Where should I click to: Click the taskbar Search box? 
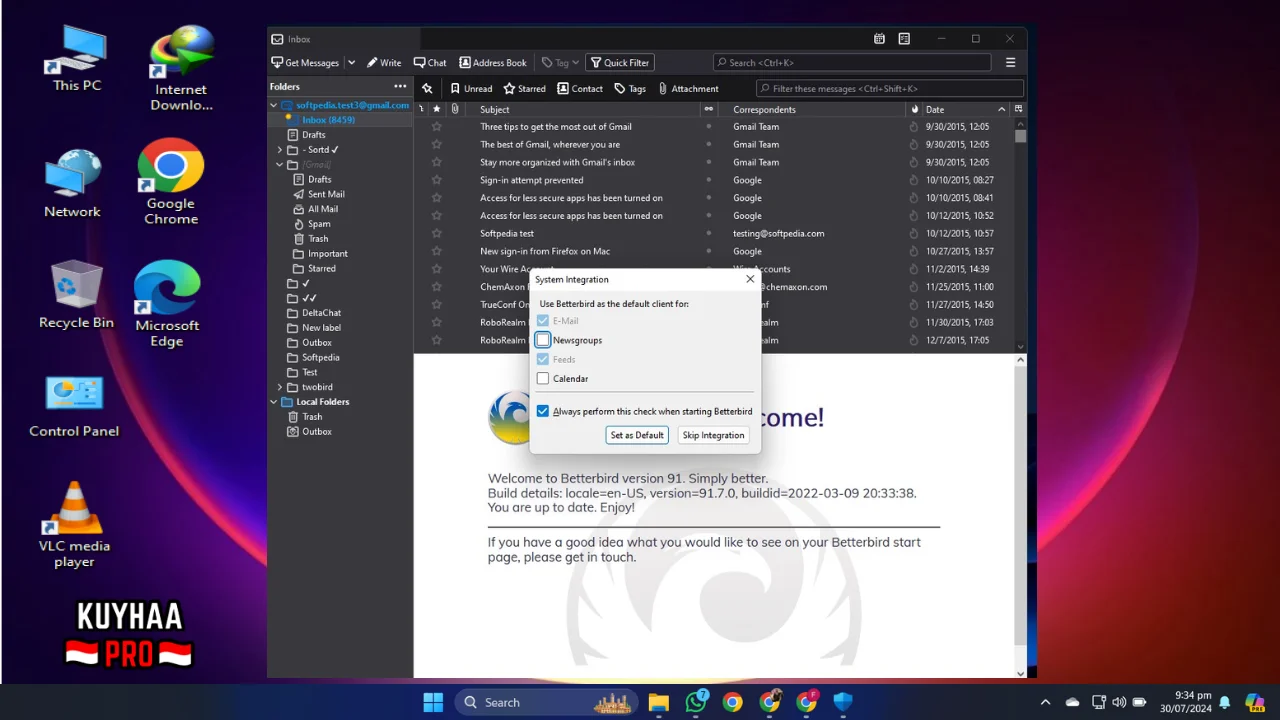[x=547, y=702]
